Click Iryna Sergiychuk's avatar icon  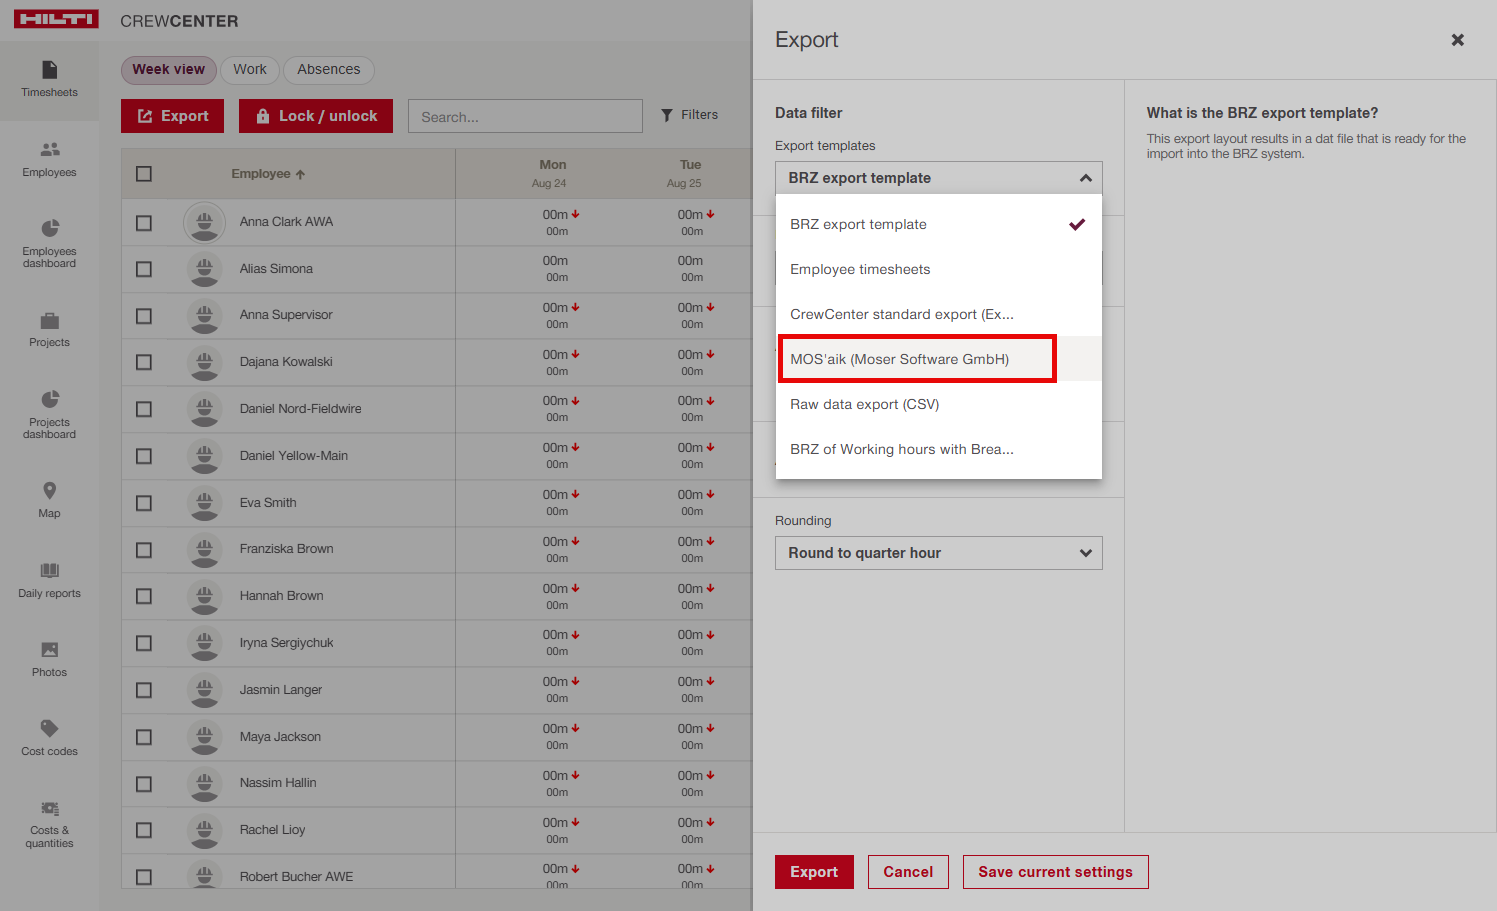coord(204,643)
